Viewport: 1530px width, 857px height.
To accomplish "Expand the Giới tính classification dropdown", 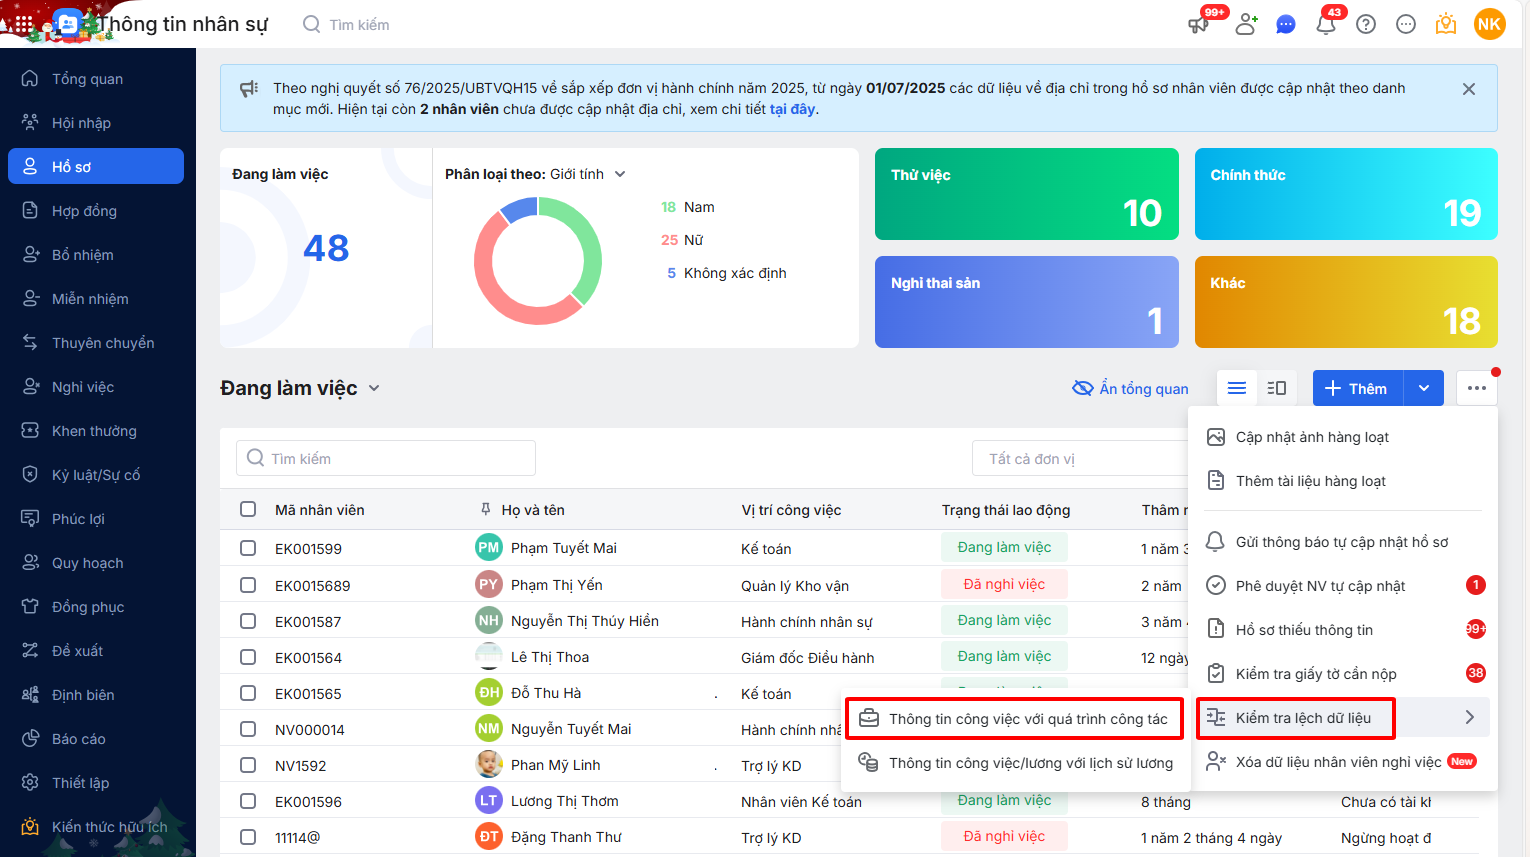I will pos(620,174).
